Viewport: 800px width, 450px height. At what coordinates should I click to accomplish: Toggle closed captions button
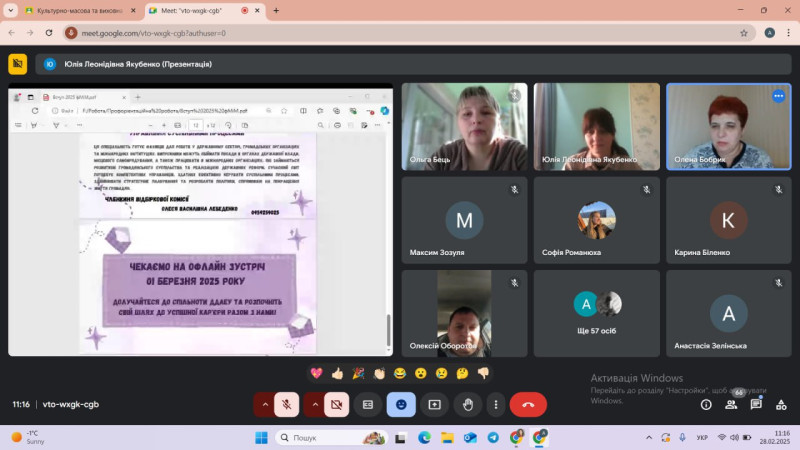point(368,404)
